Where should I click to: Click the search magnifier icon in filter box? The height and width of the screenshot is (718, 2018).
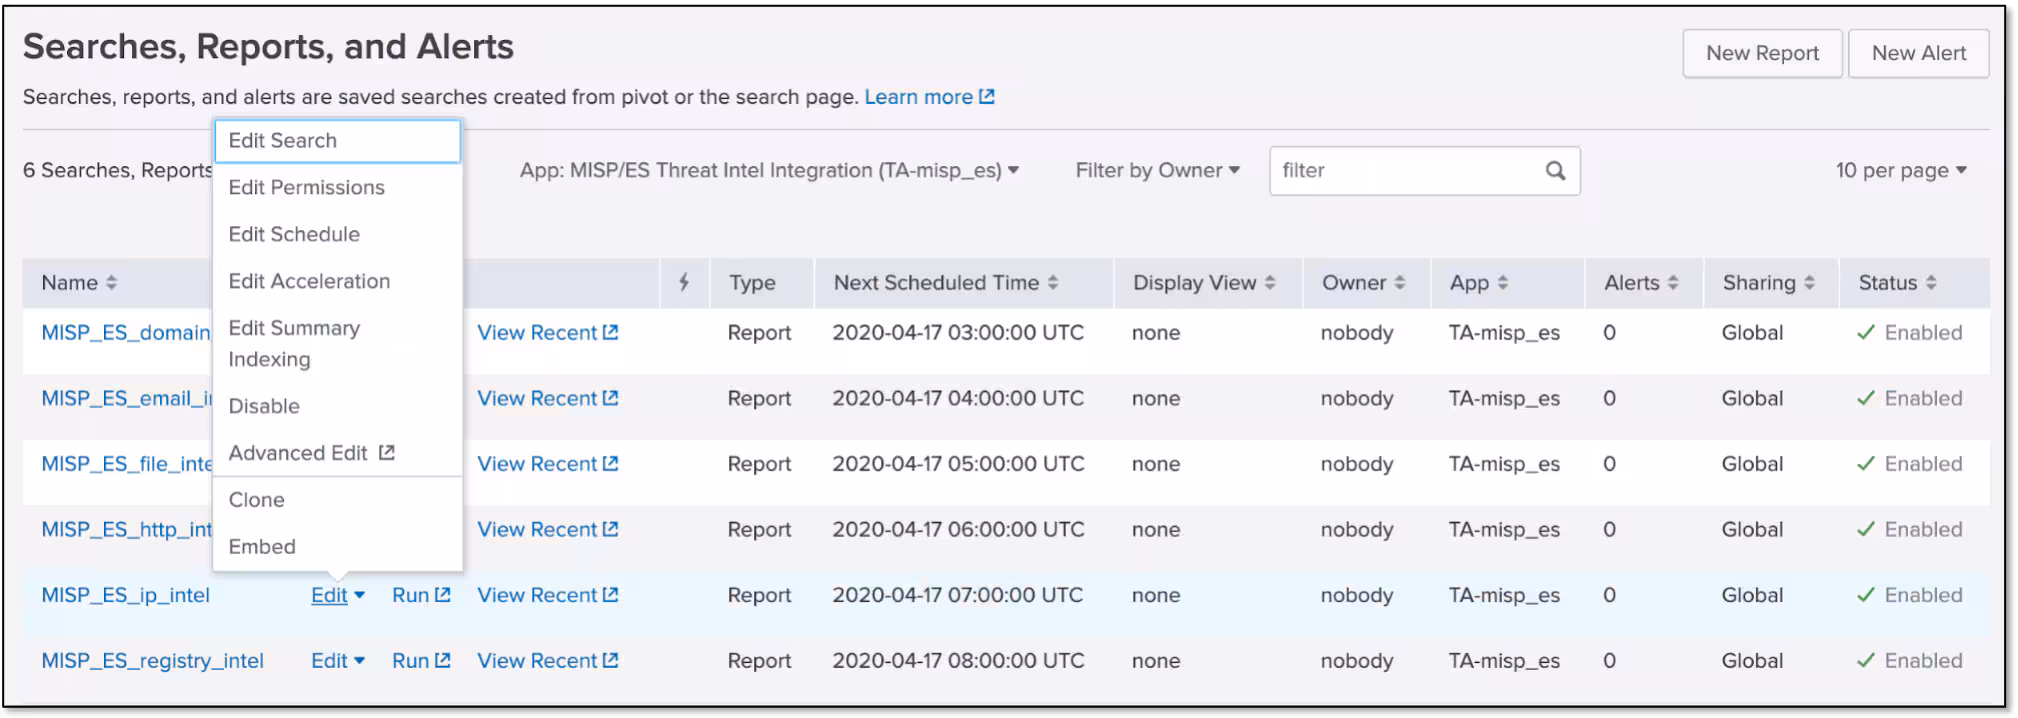[x=1555, y=171]
